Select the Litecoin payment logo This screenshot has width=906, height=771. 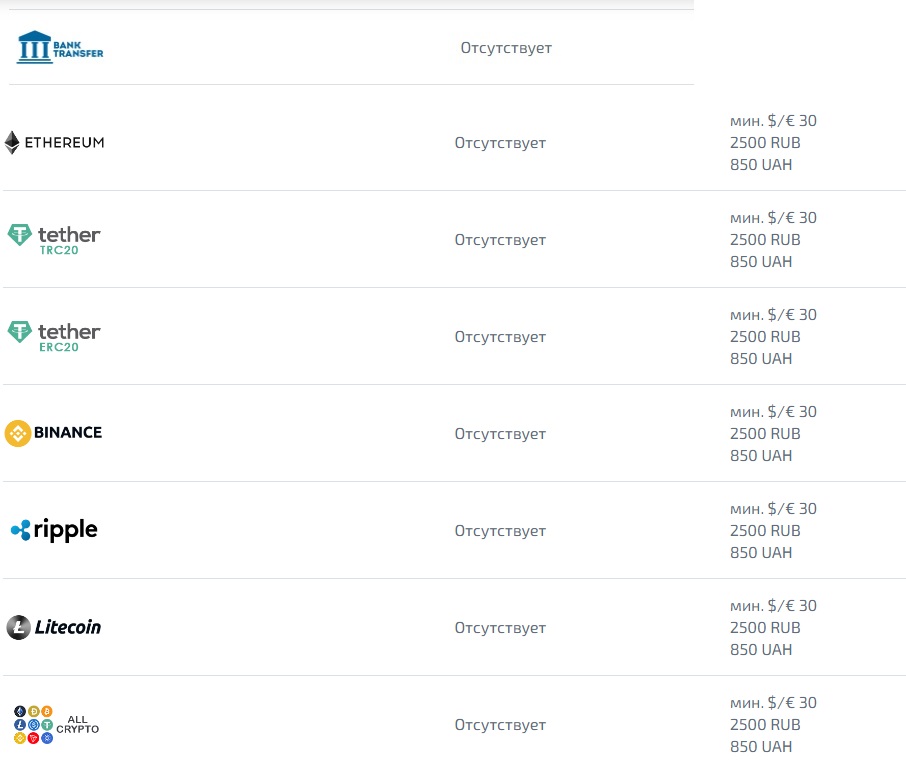tap(54, 627)
